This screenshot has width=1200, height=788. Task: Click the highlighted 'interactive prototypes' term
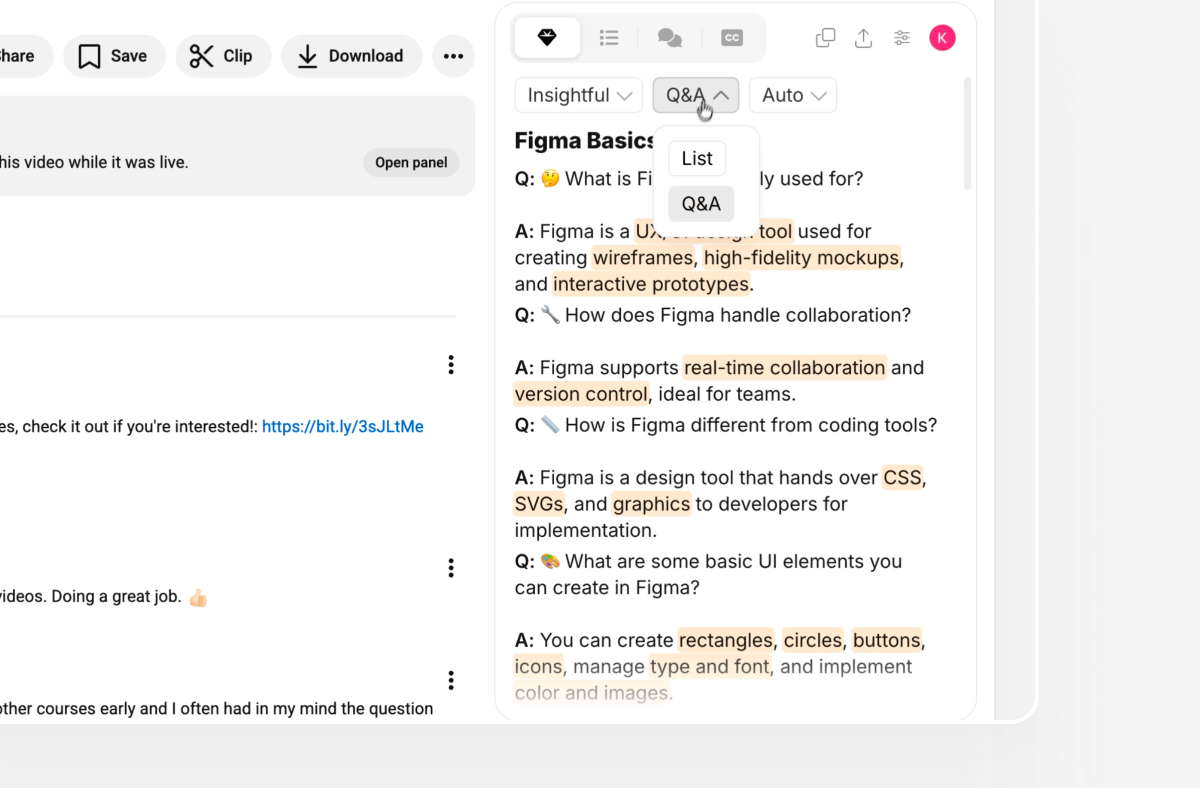651,284
